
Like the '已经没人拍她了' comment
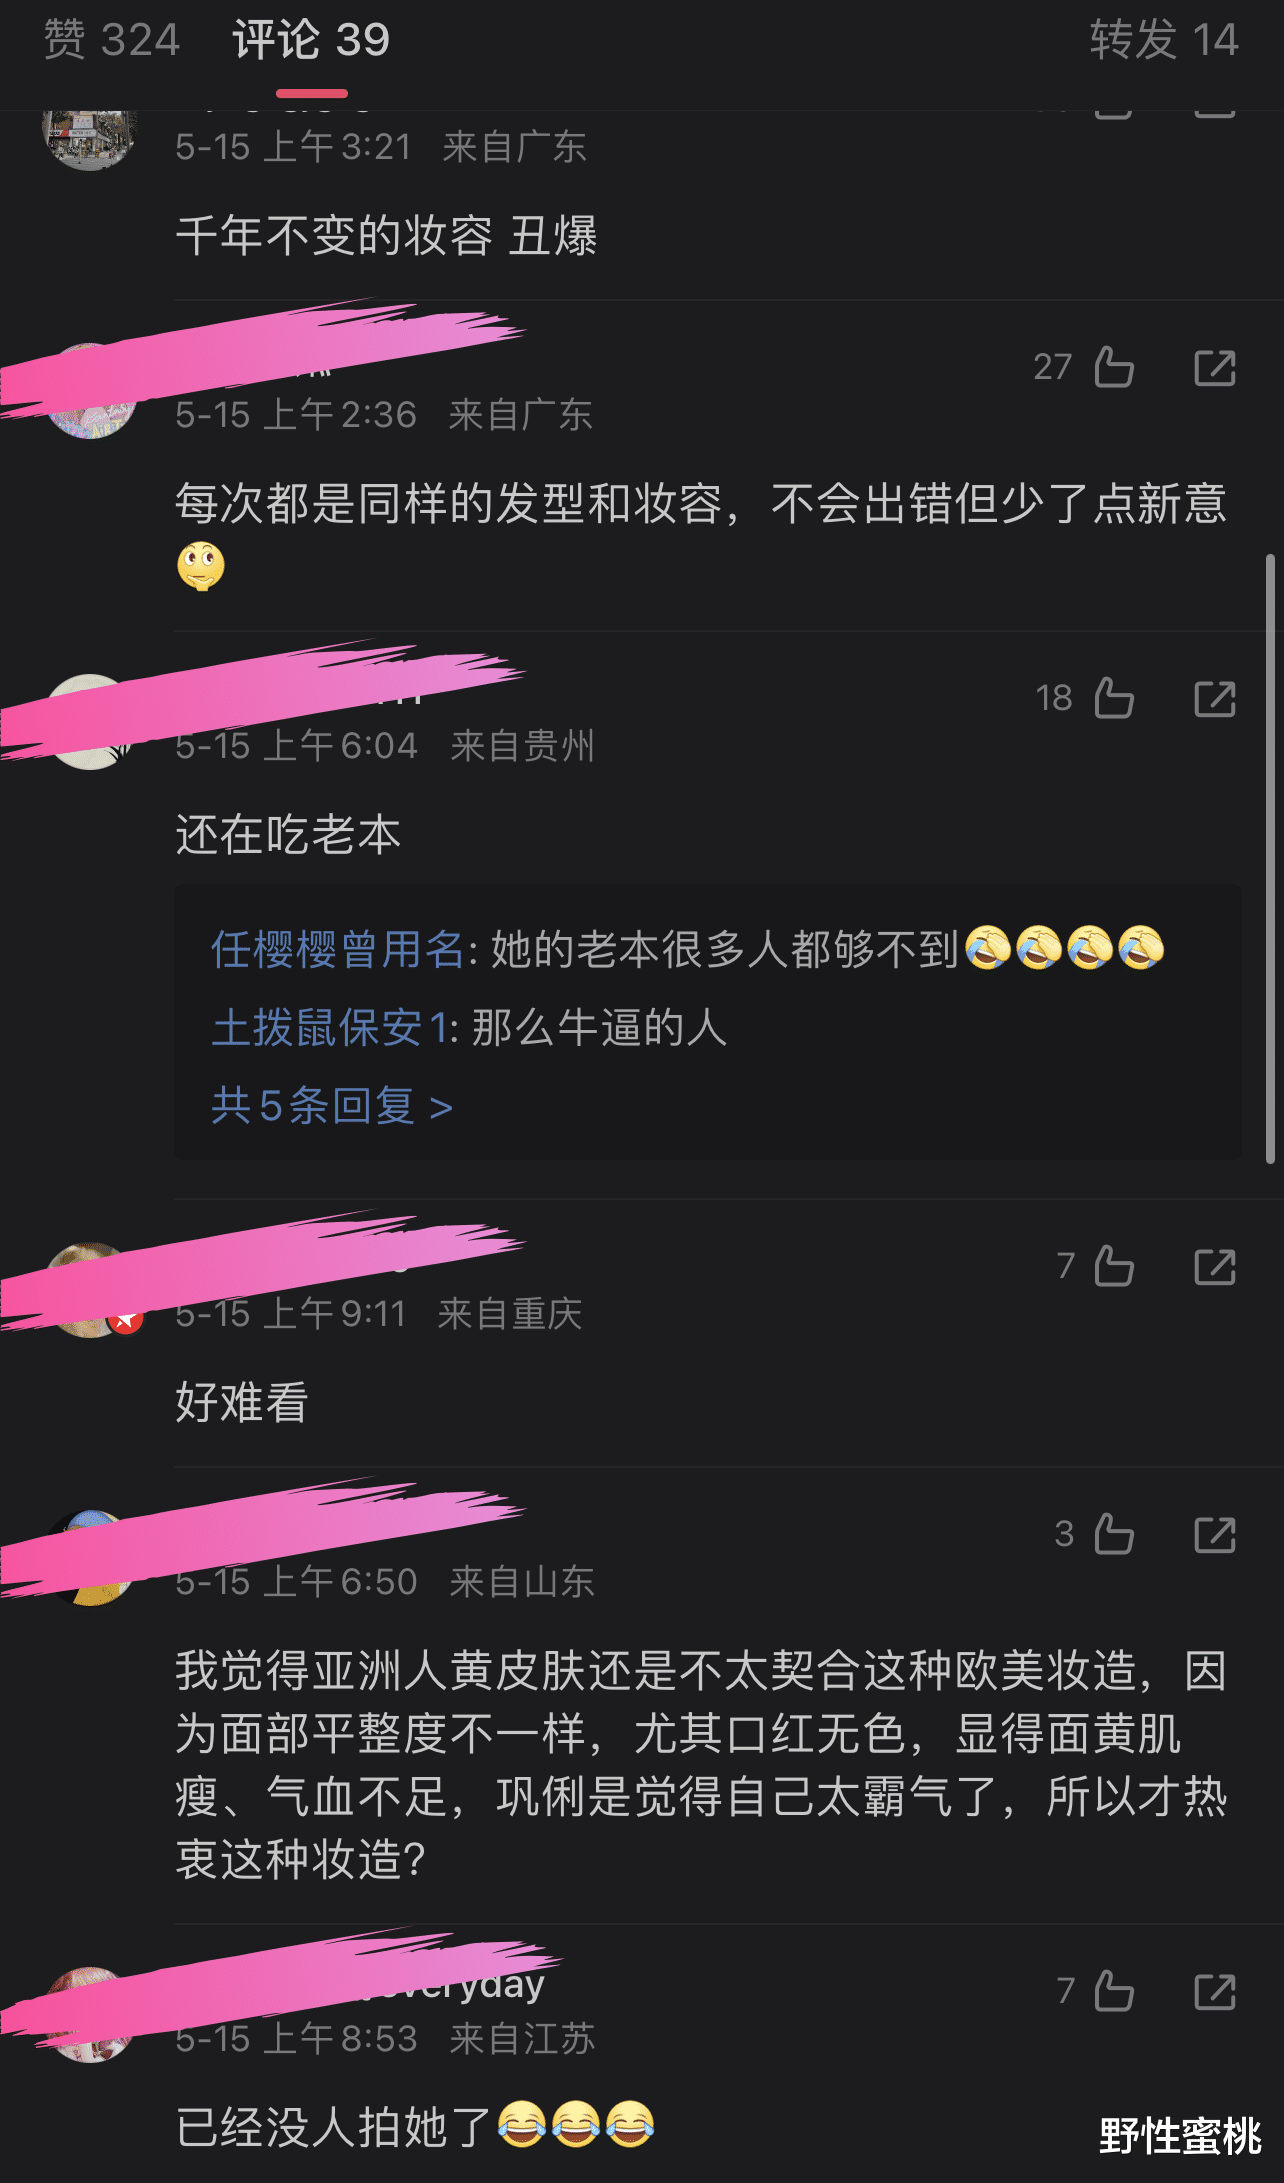(1114, 1991)
